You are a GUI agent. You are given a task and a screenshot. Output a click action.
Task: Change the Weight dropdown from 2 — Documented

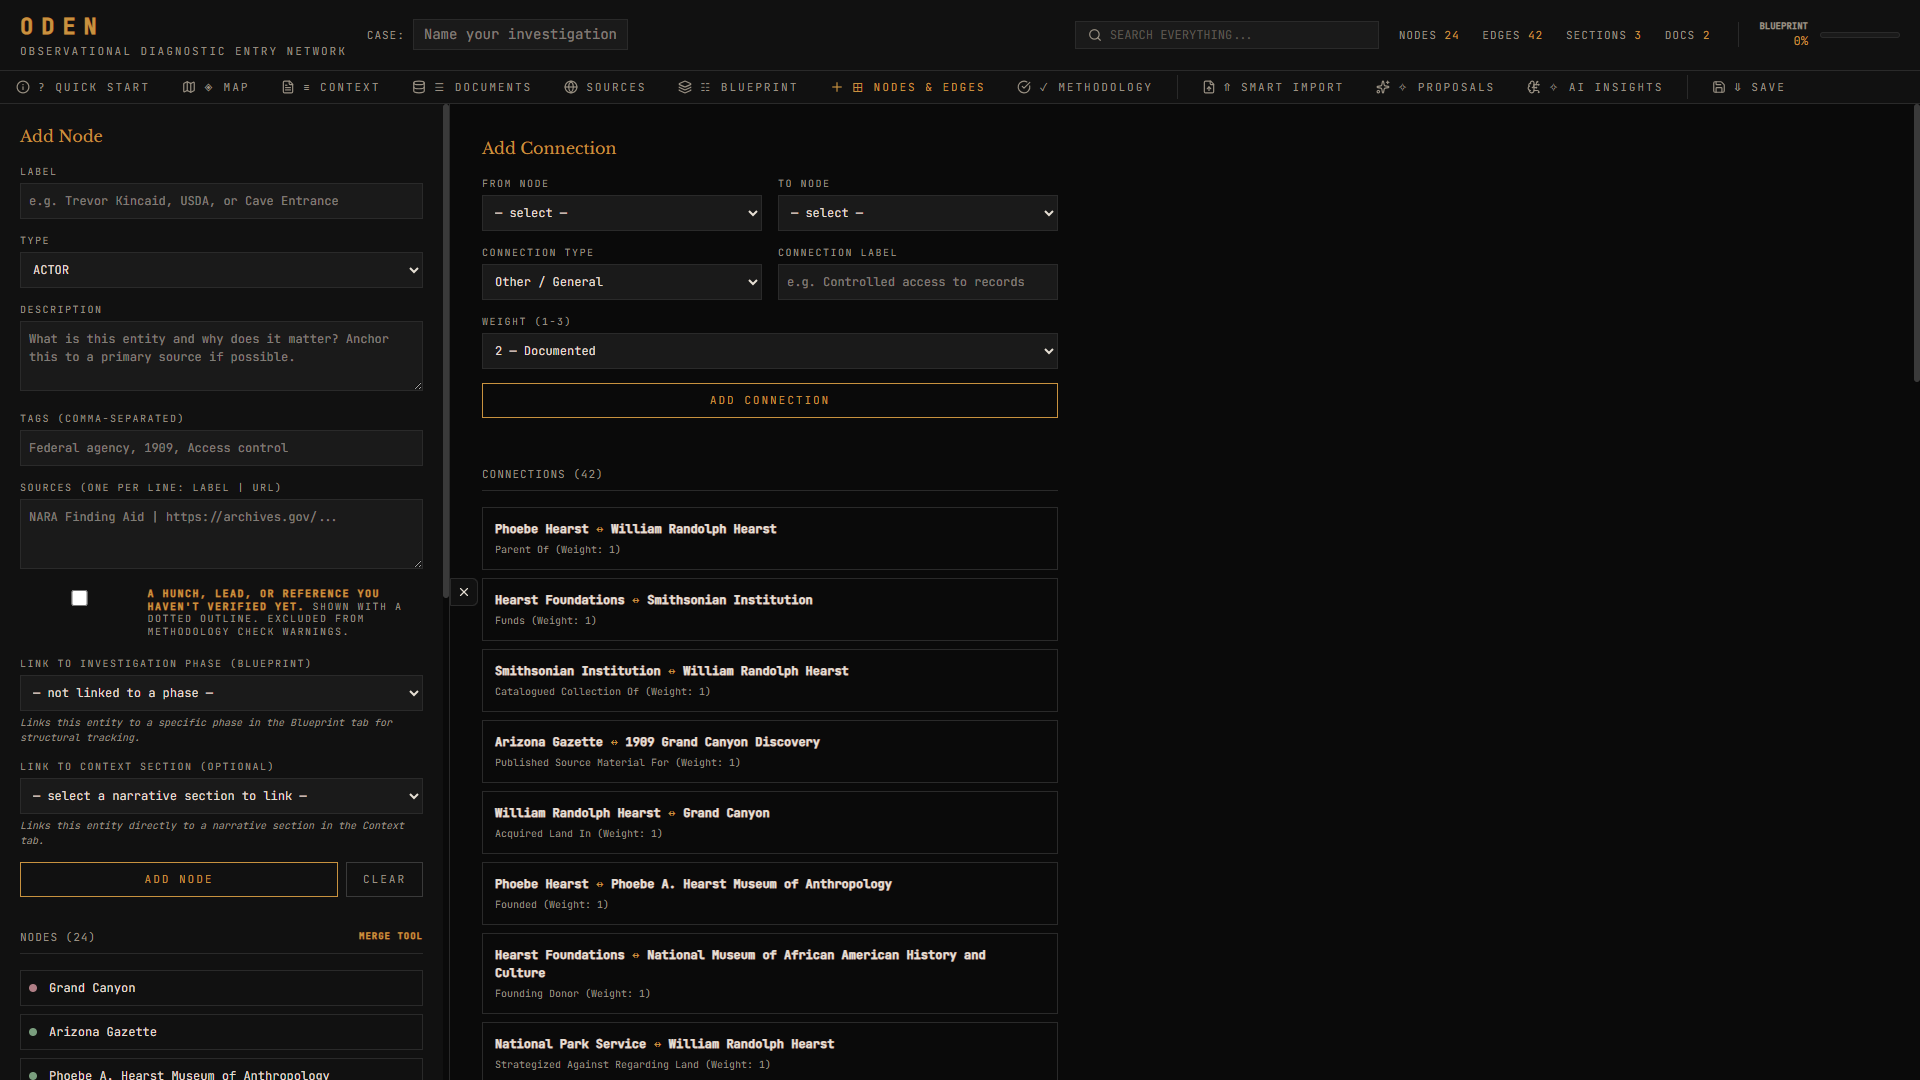coord(769,351)
